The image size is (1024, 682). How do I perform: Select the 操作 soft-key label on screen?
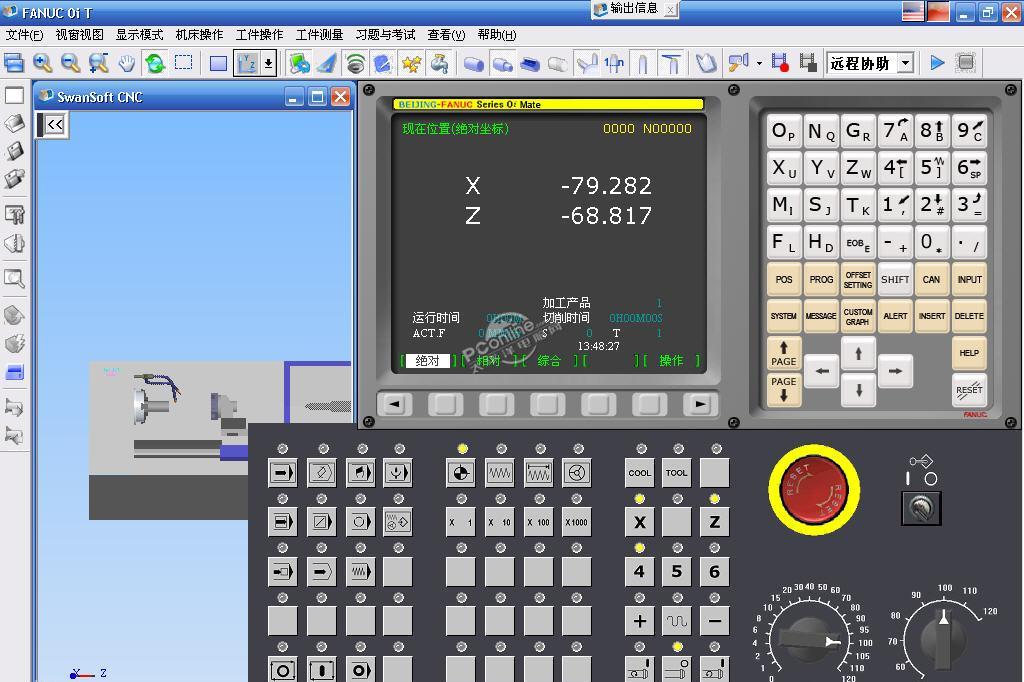click(671, 361)
